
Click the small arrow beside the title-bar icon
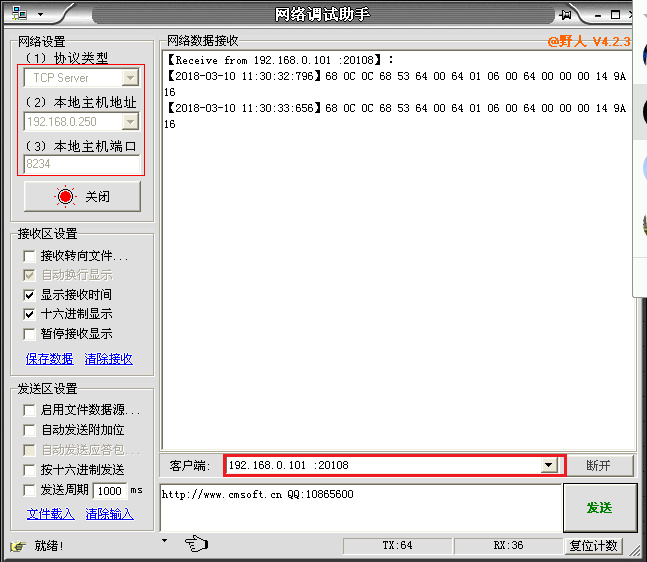click(x=40, y=14)
